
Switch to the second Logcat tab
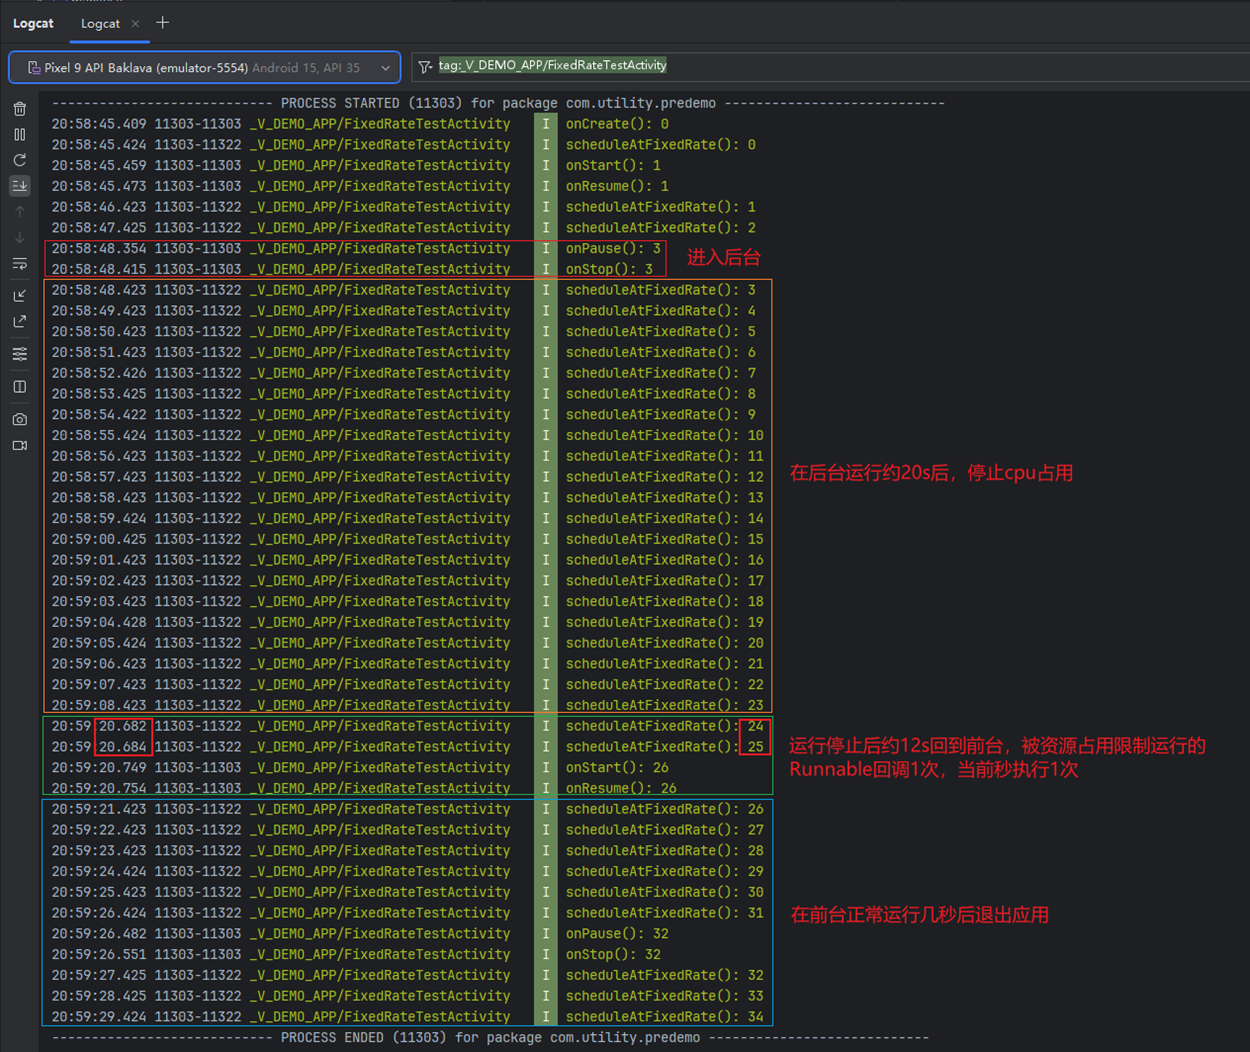coord(100,24)
